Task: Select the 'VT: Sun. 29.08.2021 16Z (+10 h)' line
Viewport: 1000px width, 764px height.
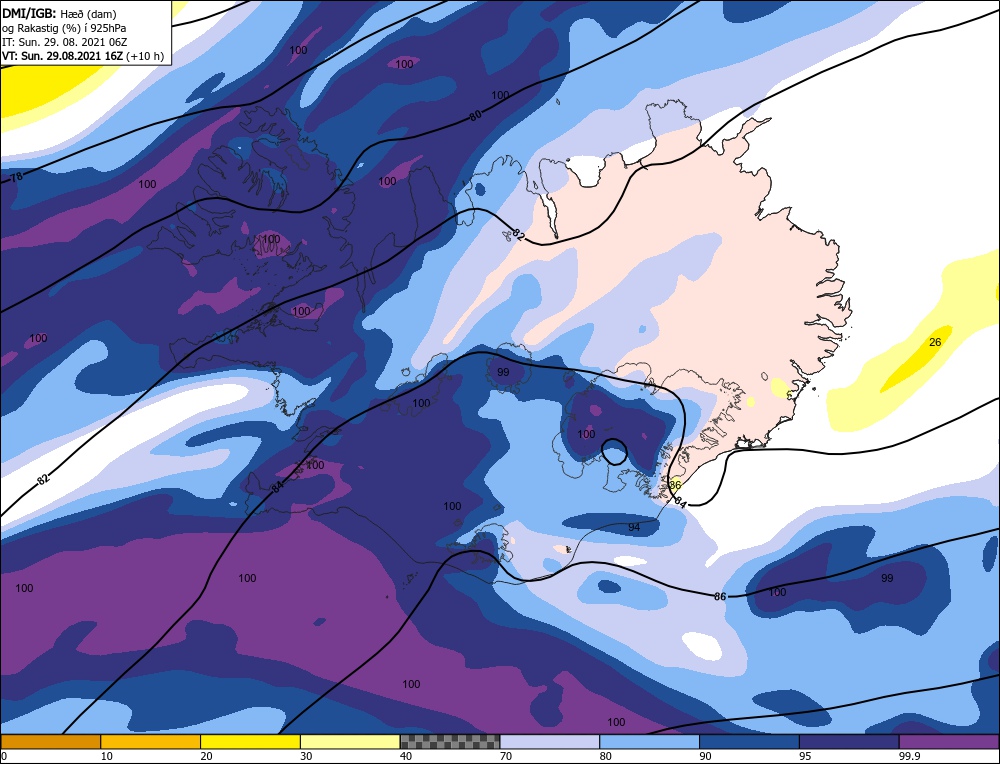Action: (83, 56)
